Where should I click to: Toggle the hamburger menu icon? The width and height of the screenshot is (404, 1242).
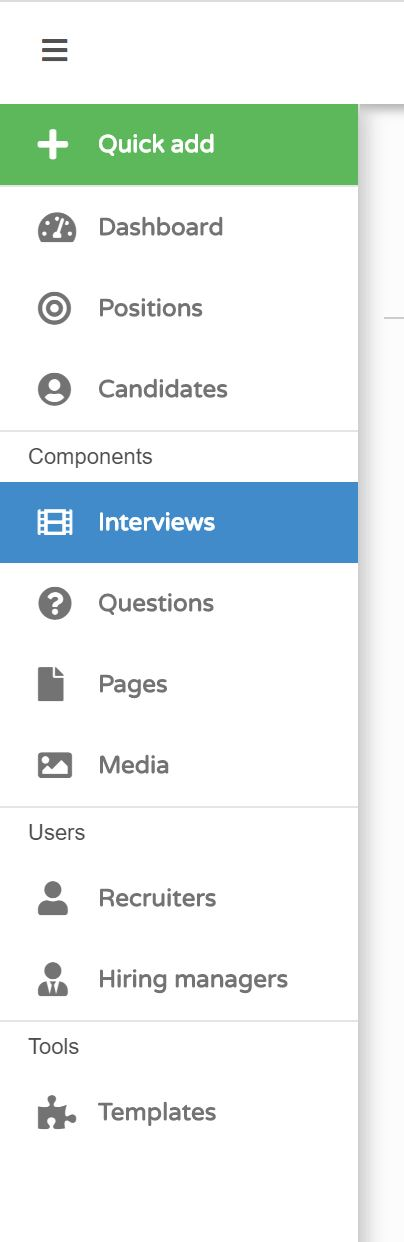pyautogui.click(x=54, y=50)
